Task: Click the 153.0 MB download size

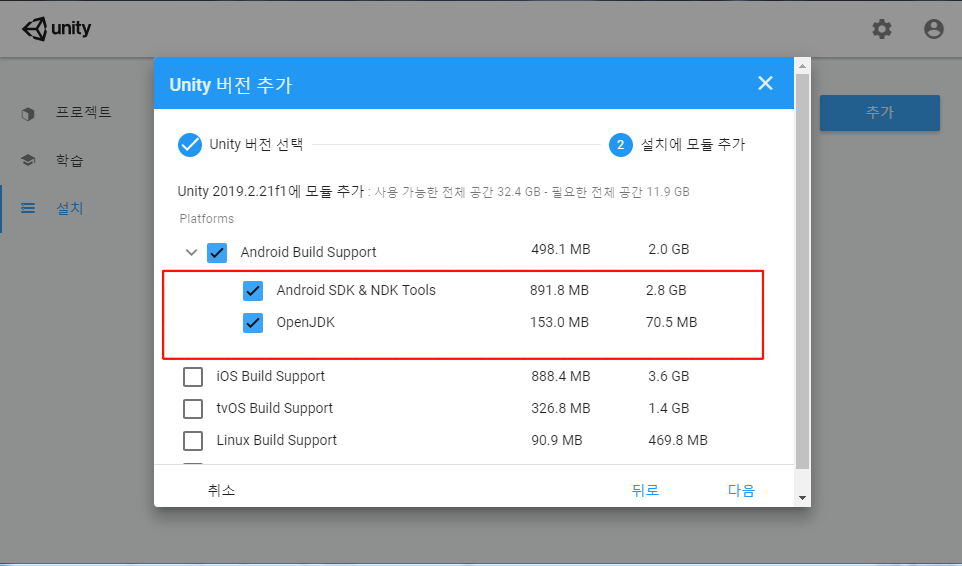Action: point(560,323)
